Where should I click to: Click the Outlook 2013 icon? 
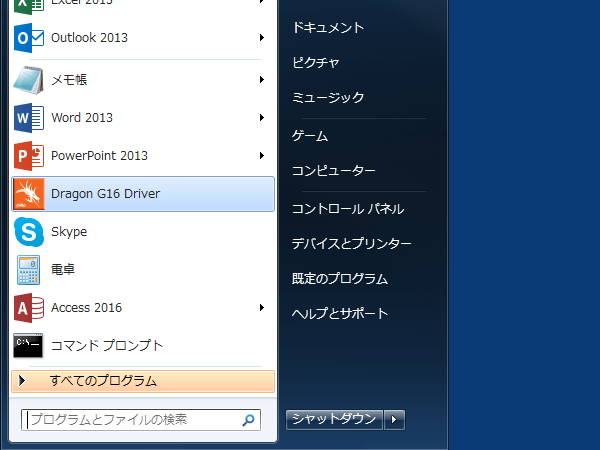coord(29,38)
